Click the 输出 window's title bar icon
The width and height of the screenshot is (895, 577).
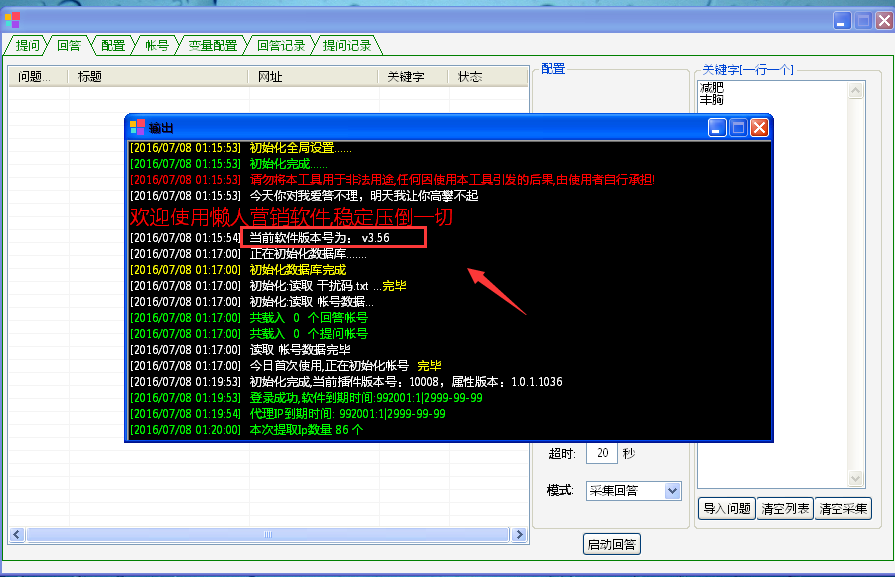[x=137, y=127]
